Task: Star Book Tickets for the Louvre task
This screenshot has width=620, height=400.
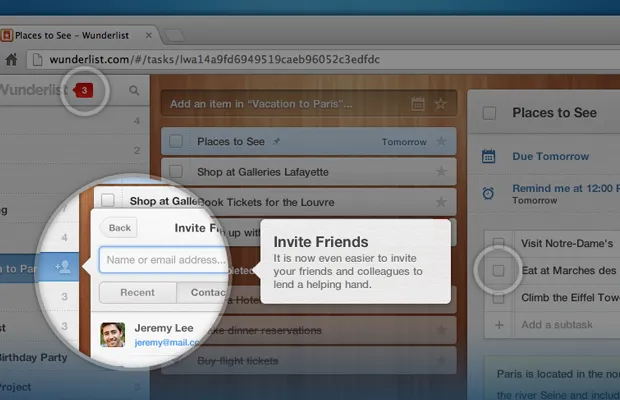Action: (441, 202)
